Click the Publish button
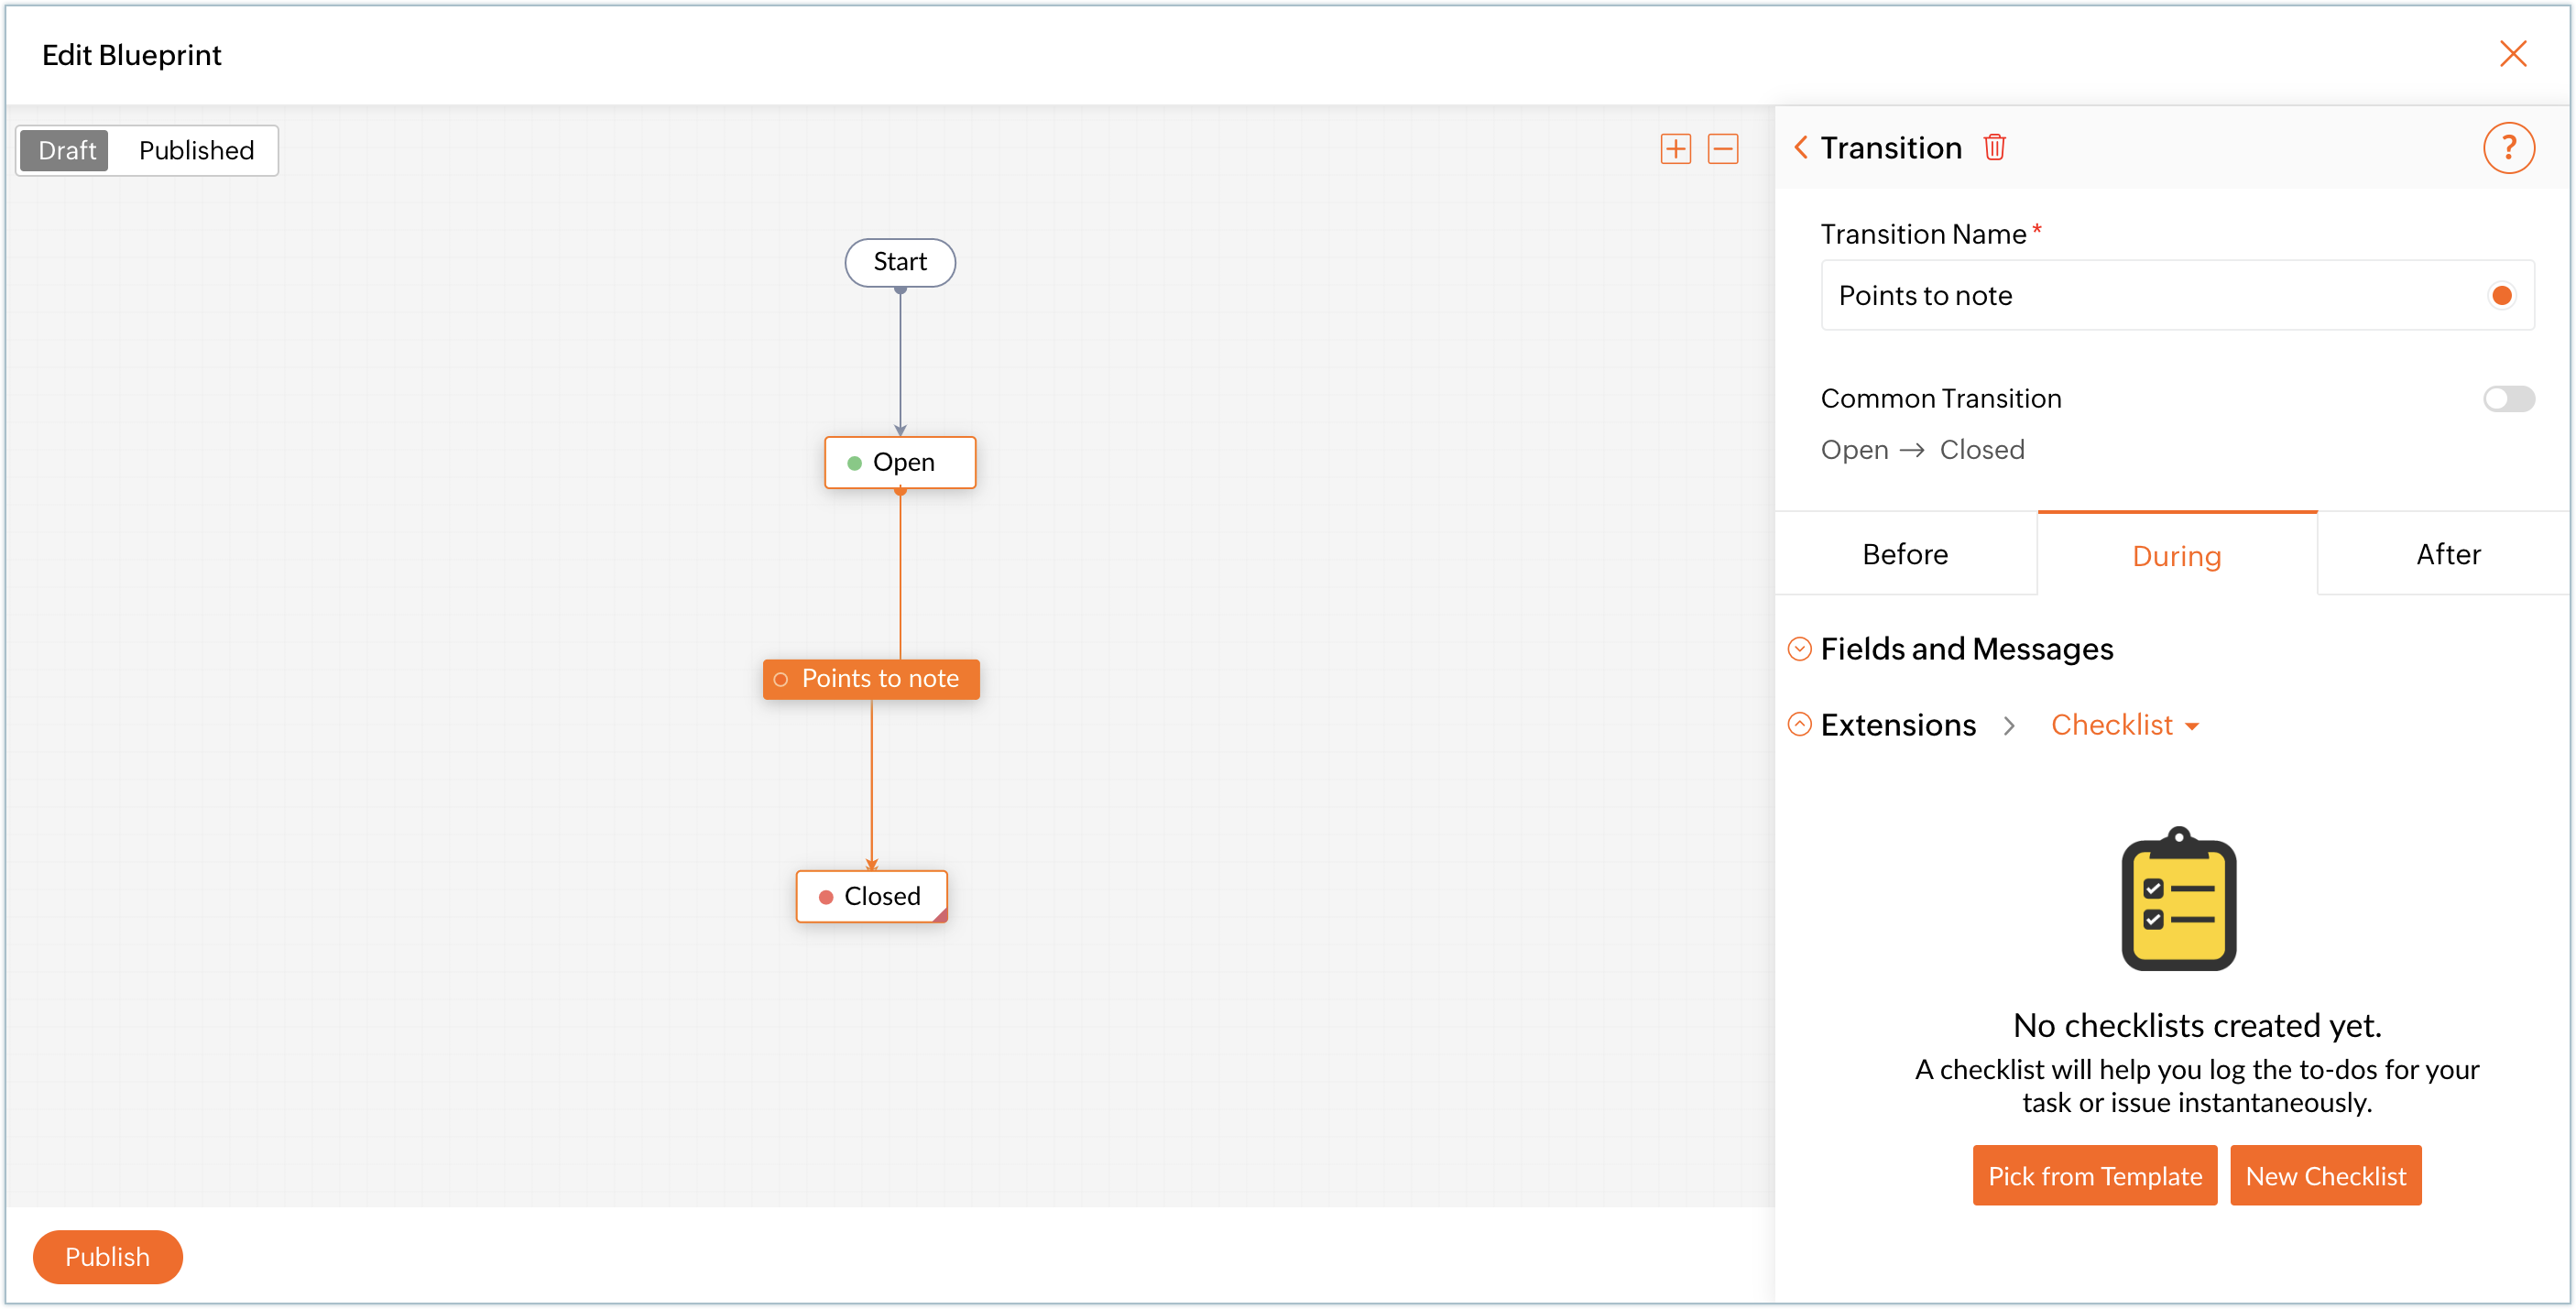Screen dimensions: 2576x1309 107,1256
